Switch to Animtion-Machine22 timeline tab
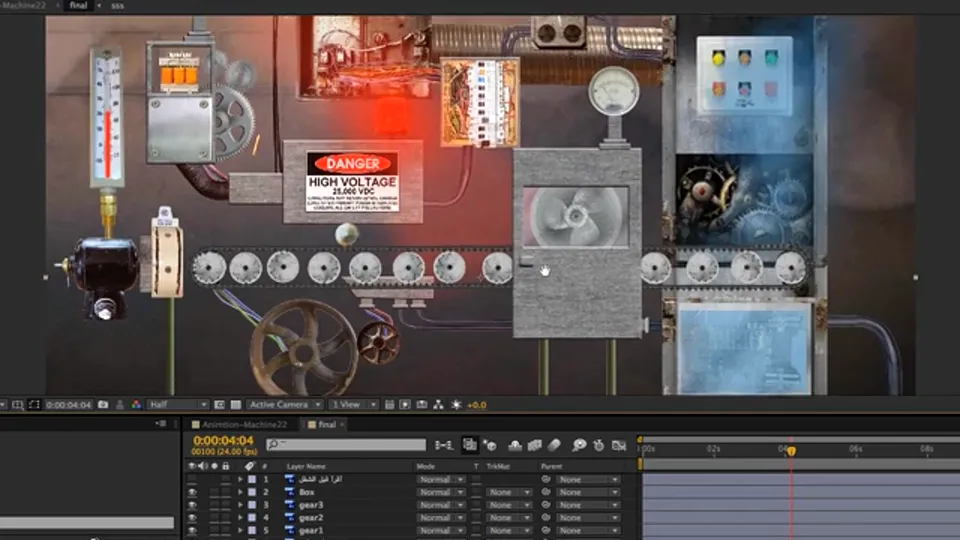The width and height of the screenshot is (960, 540). (x=239, y=424)
